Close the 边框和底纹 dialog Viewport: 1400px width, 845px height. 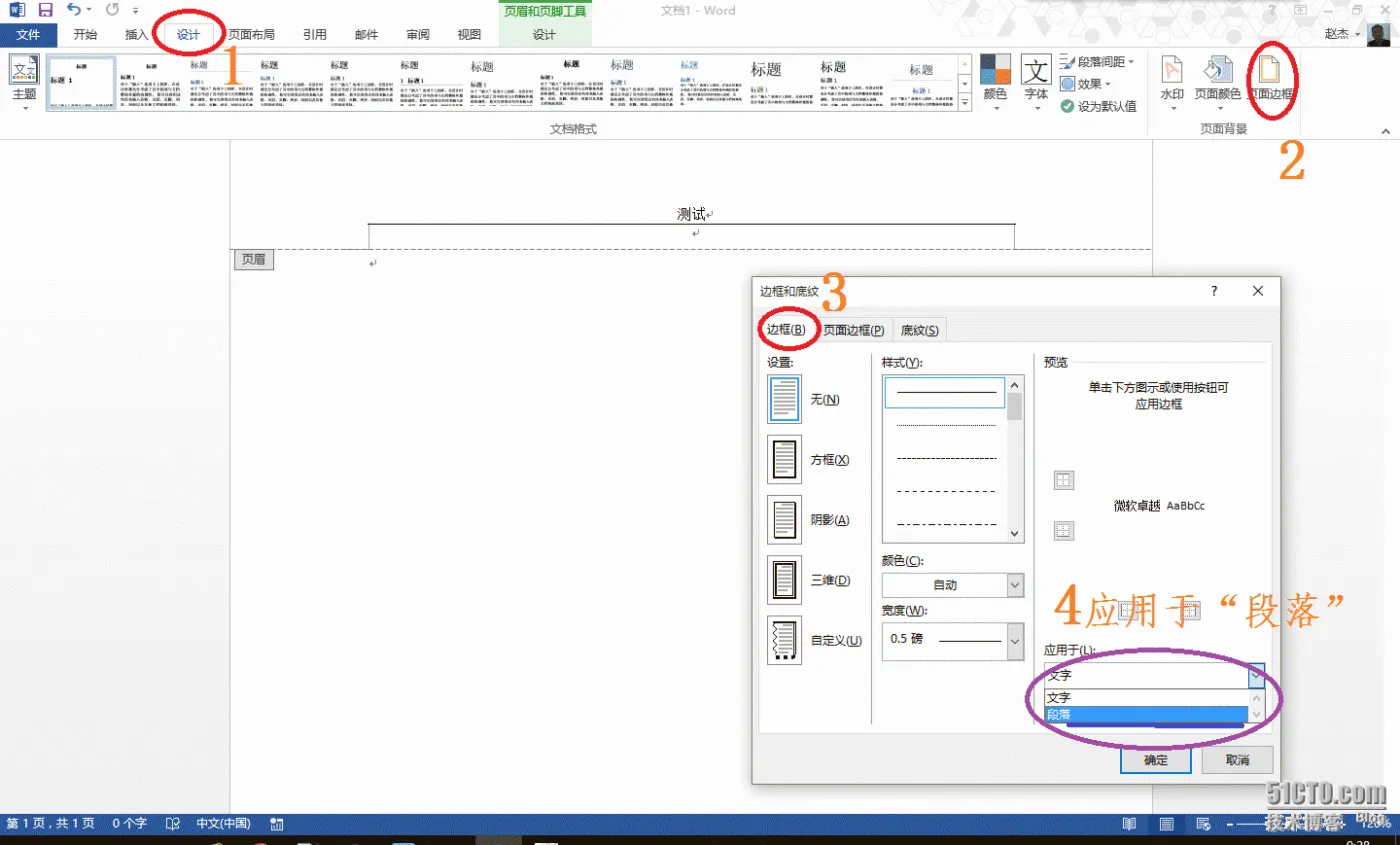[x=1259, y=291]
